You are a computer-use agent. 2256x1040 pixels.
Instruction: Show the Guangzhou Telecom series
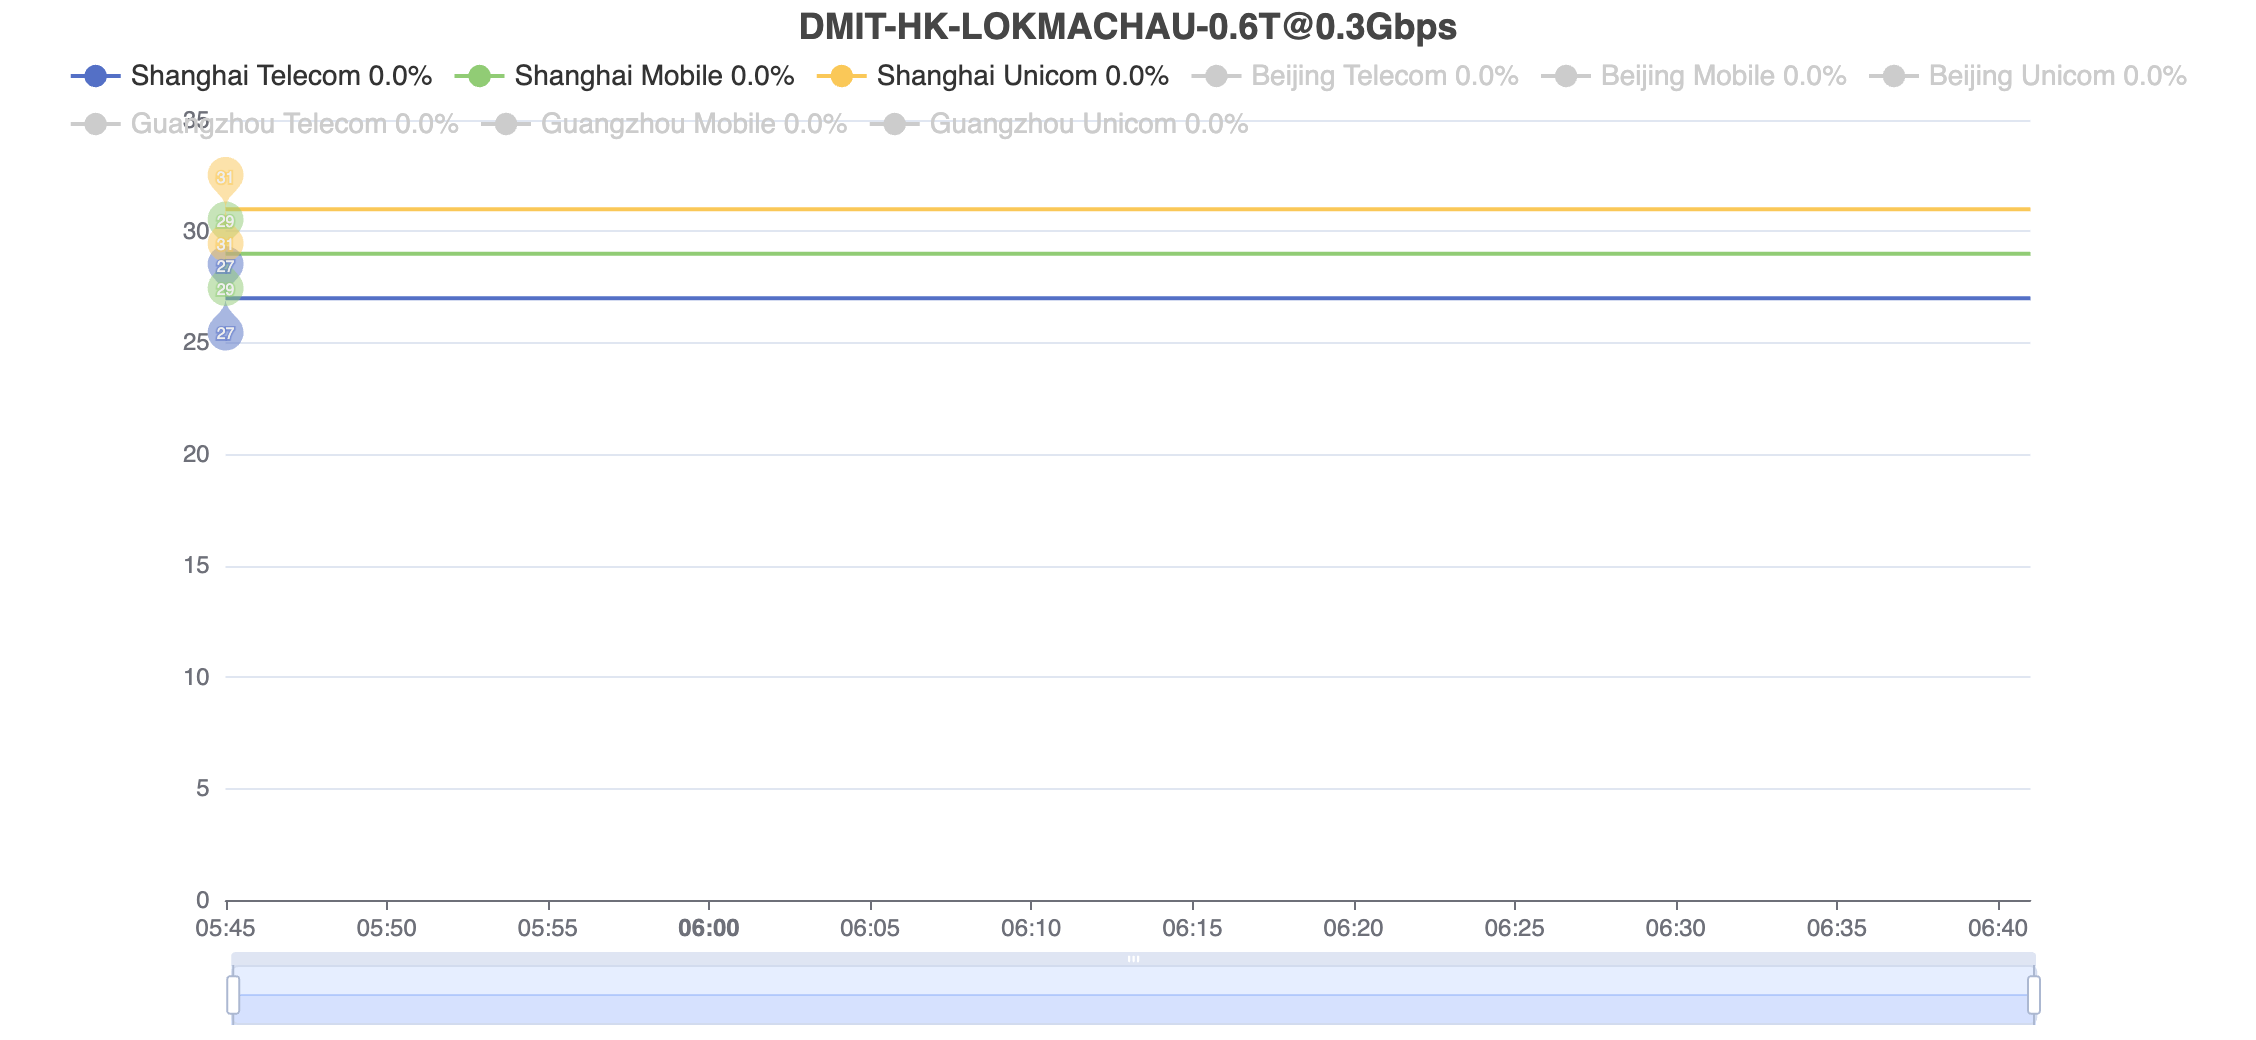tap(265, 124)
